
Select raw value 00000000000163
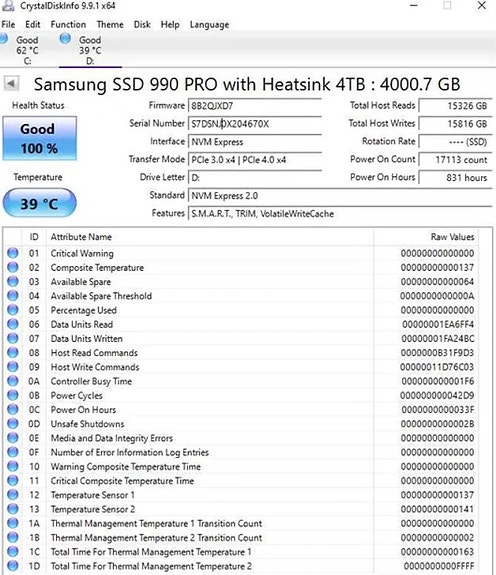point(437,552)
